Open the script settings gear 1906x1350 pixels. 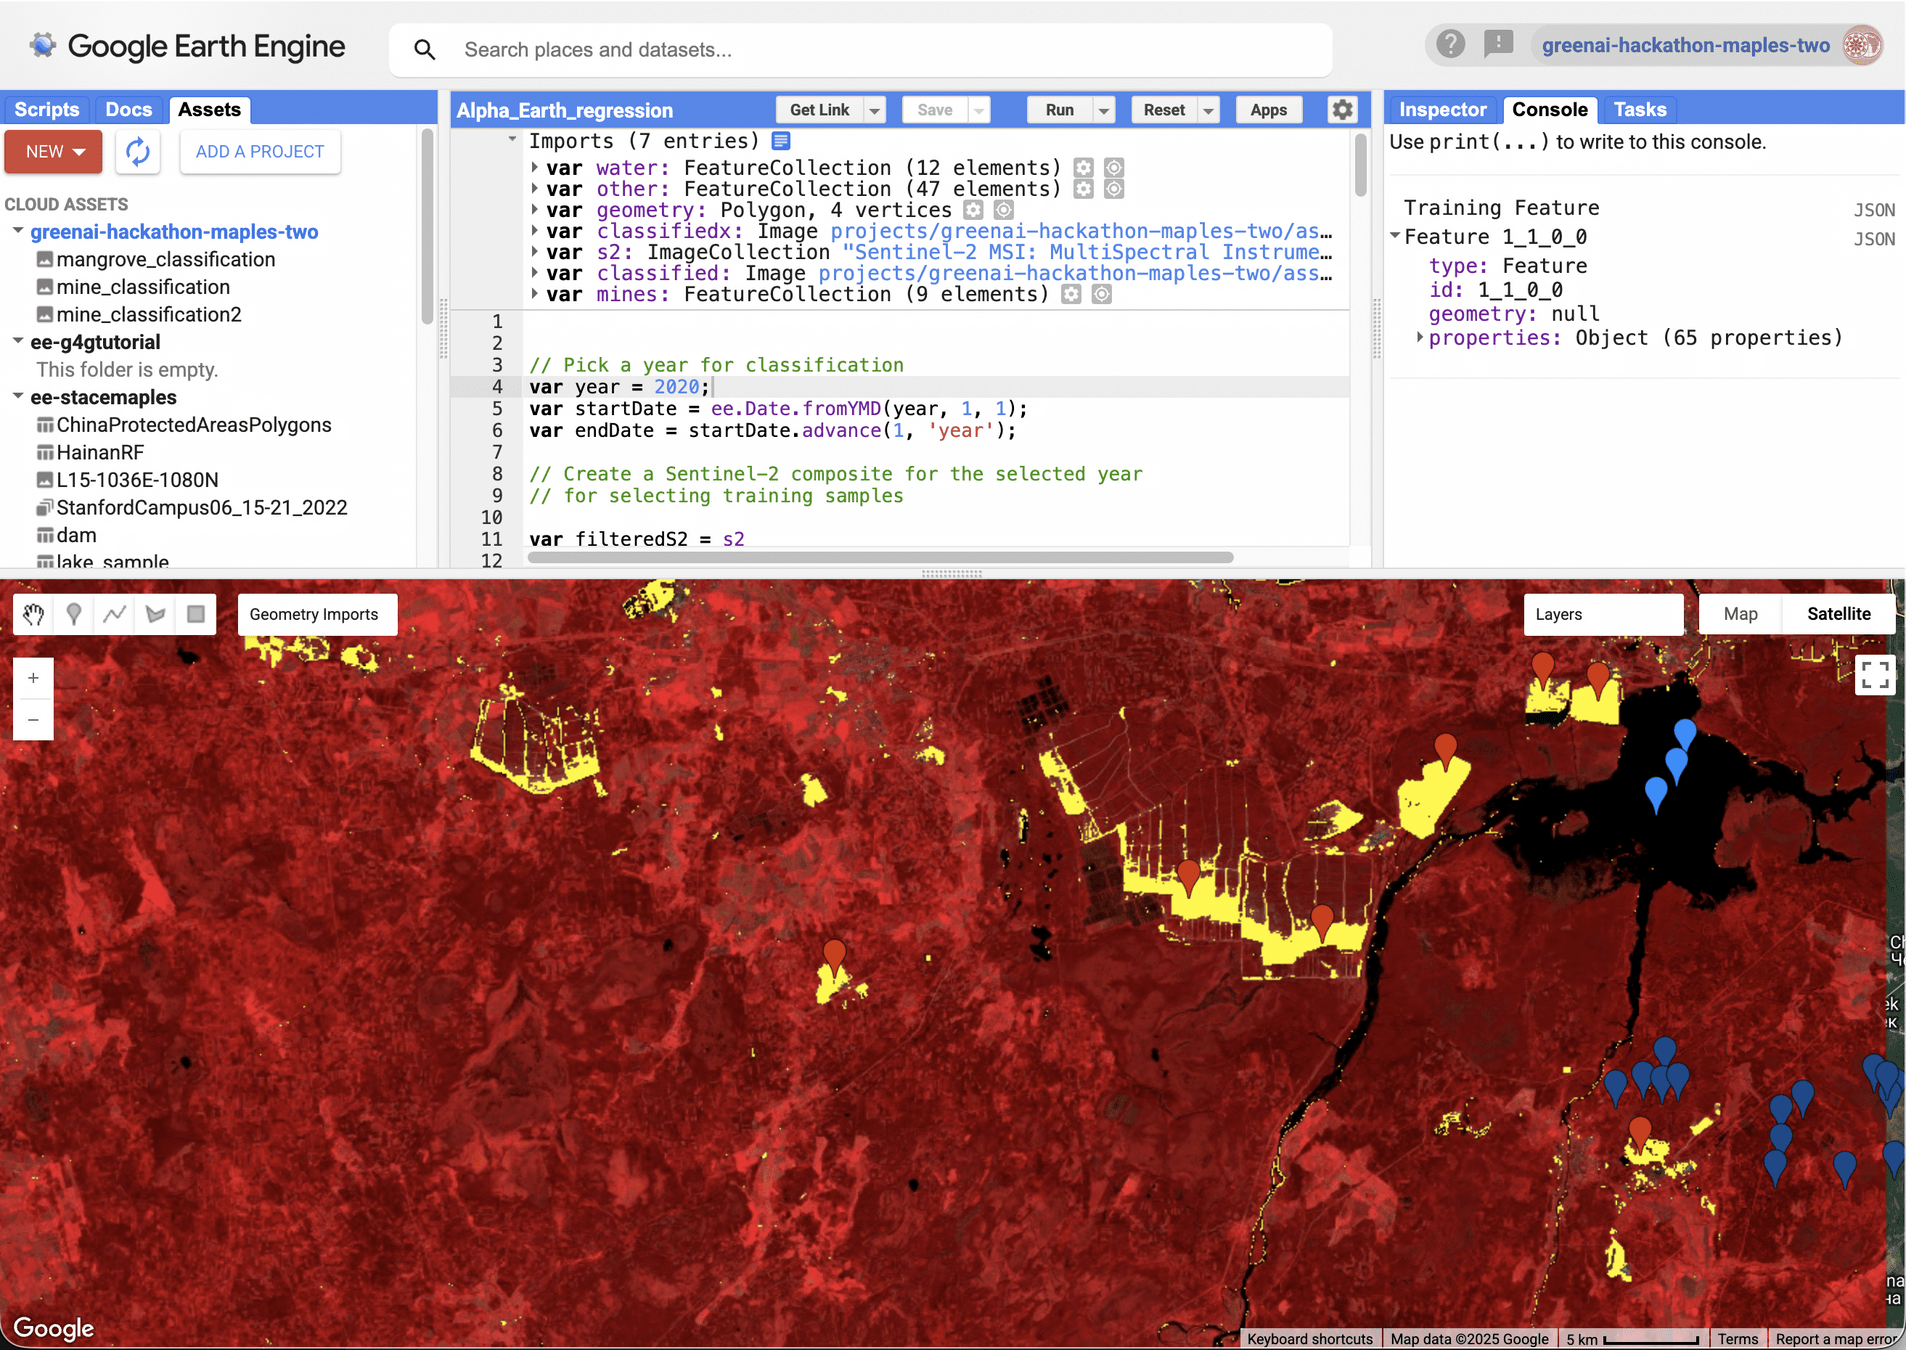click(x=1342, y=110)
